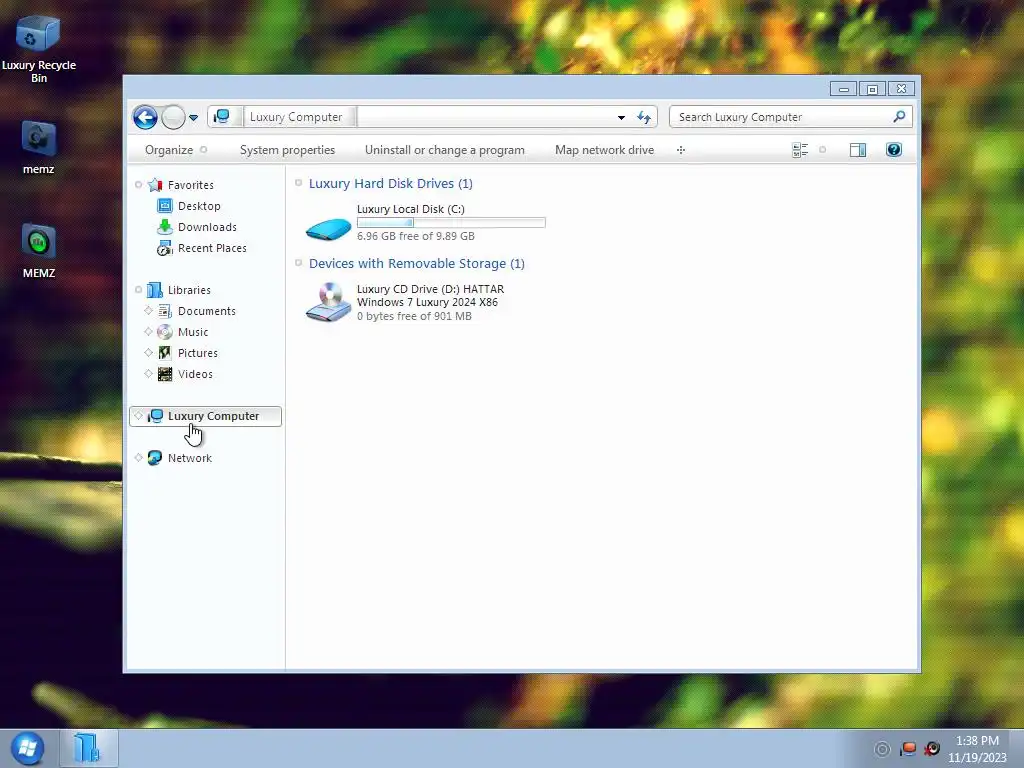Open the Pictures library

(x=197, y=353)
